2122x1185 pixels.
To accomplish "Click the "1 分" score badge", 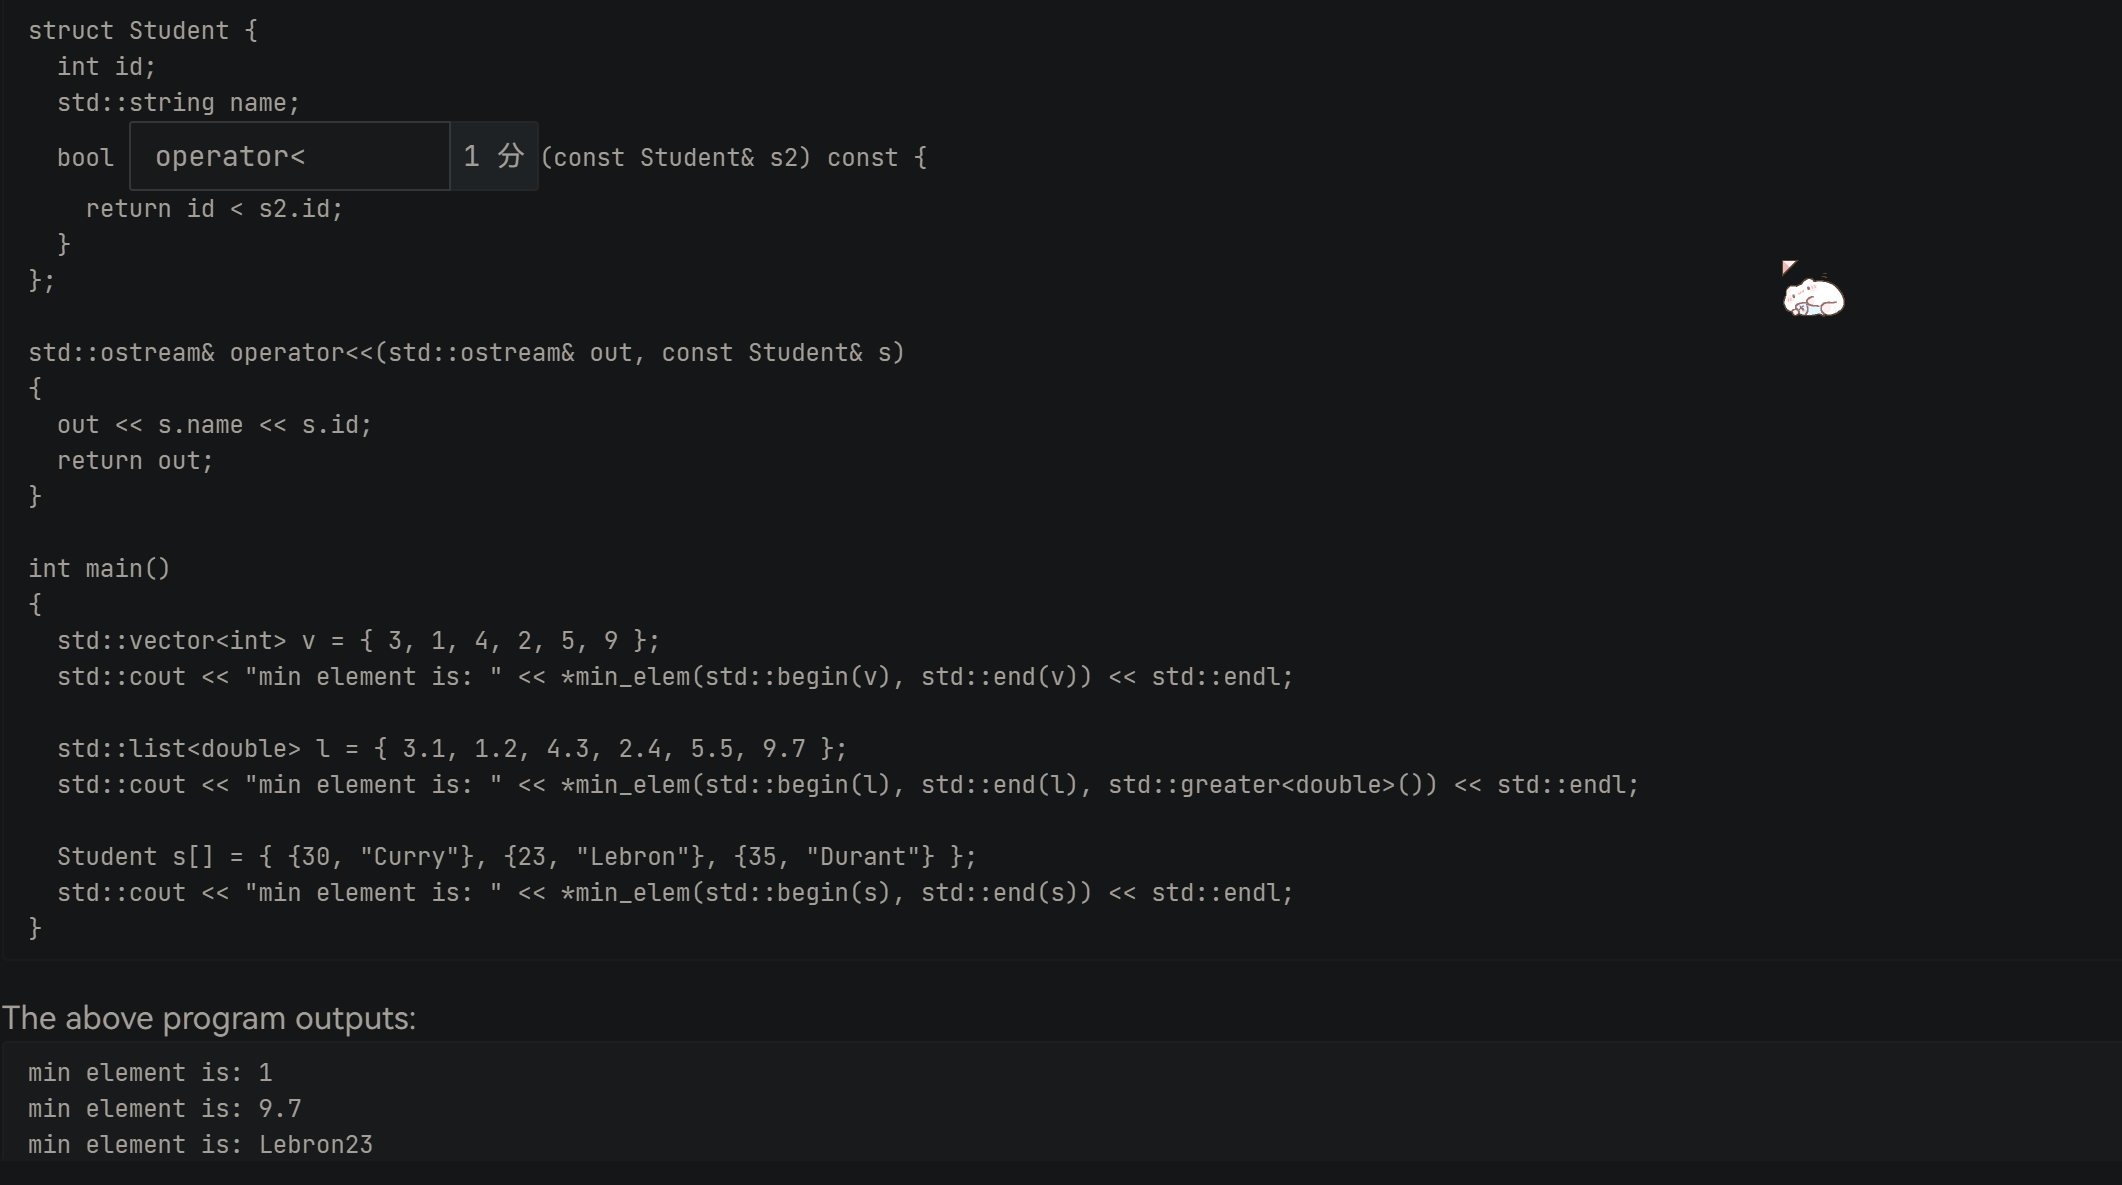I will tap(494, 157).
